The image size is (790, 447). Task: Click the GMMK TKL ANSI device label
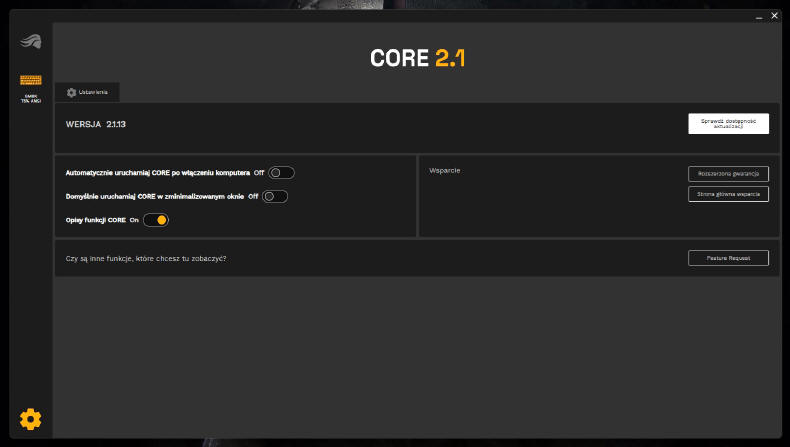click(x=30, y=98)
